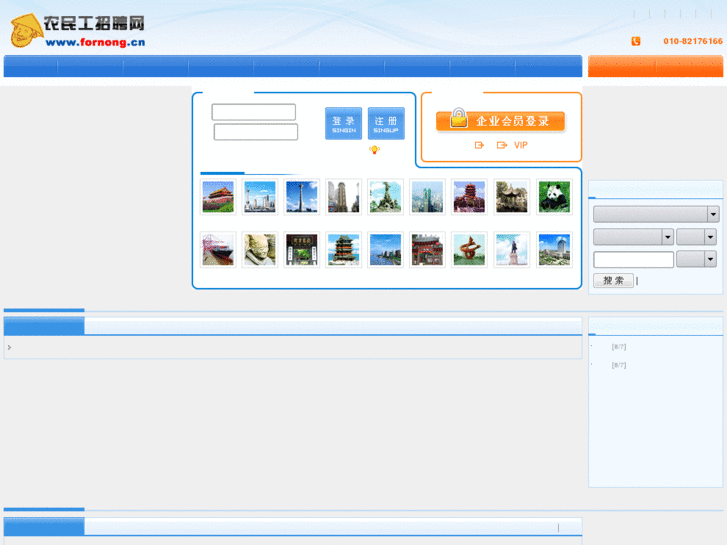
Task: Open the VIP link
Action: [x=521, y=145]
